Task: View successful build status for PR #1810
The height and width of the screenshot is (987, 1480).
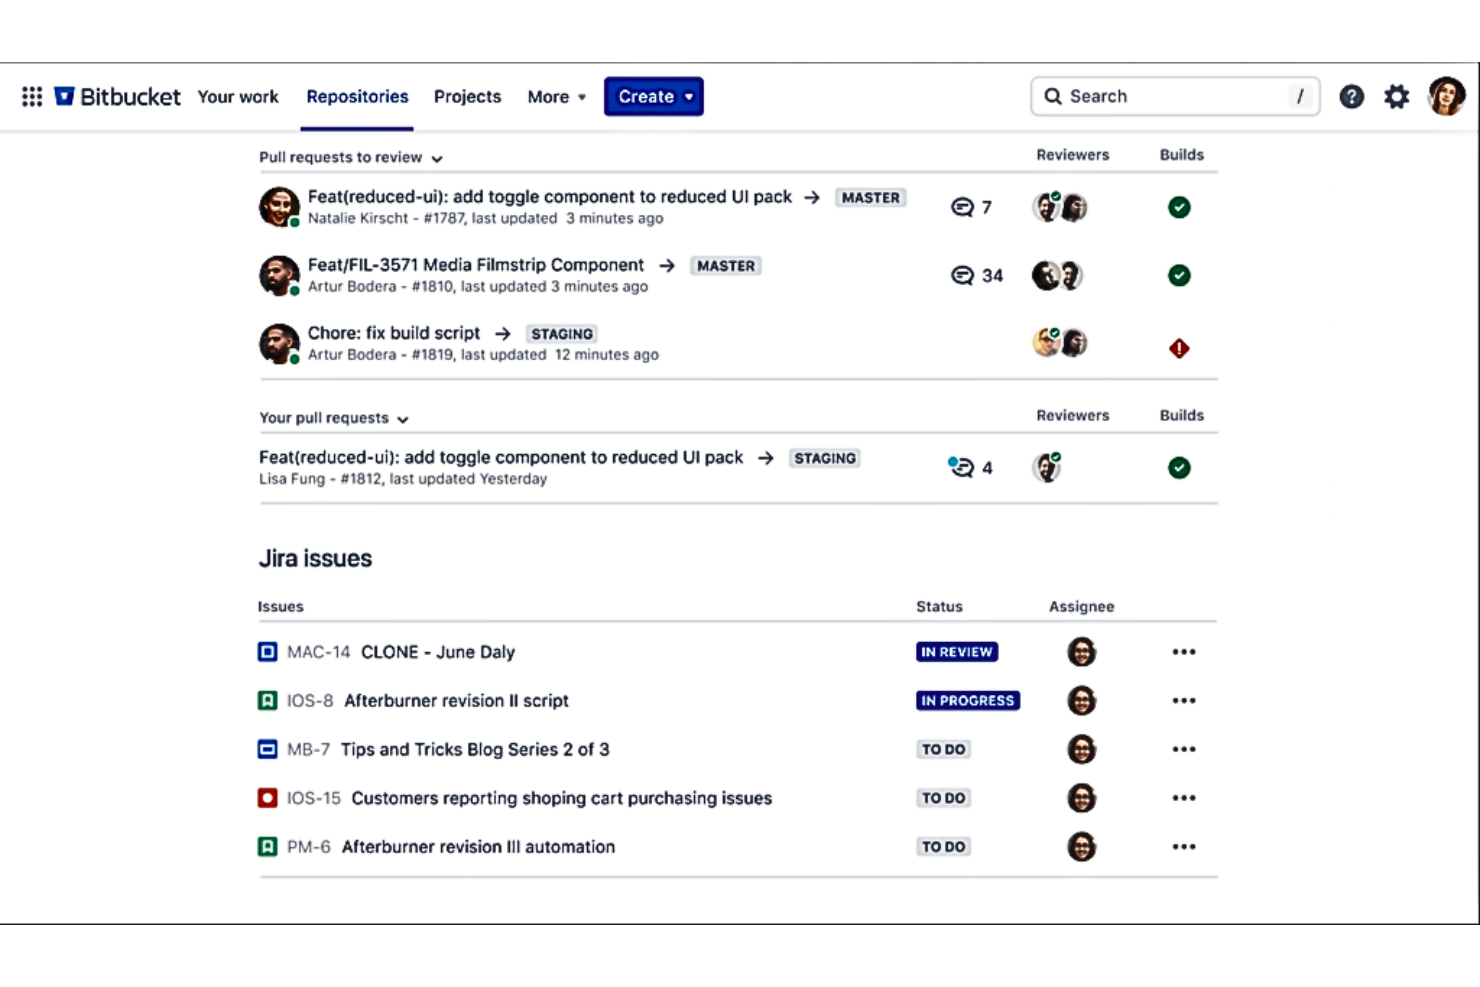Action: tap(1179, 275)
